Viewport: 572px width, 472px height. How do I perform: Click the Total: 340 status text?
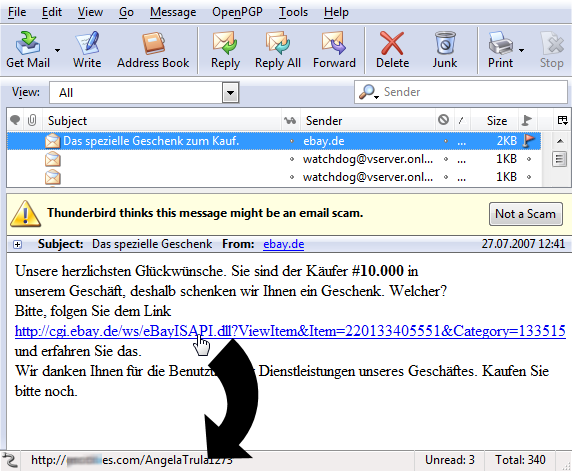point(520,460)
